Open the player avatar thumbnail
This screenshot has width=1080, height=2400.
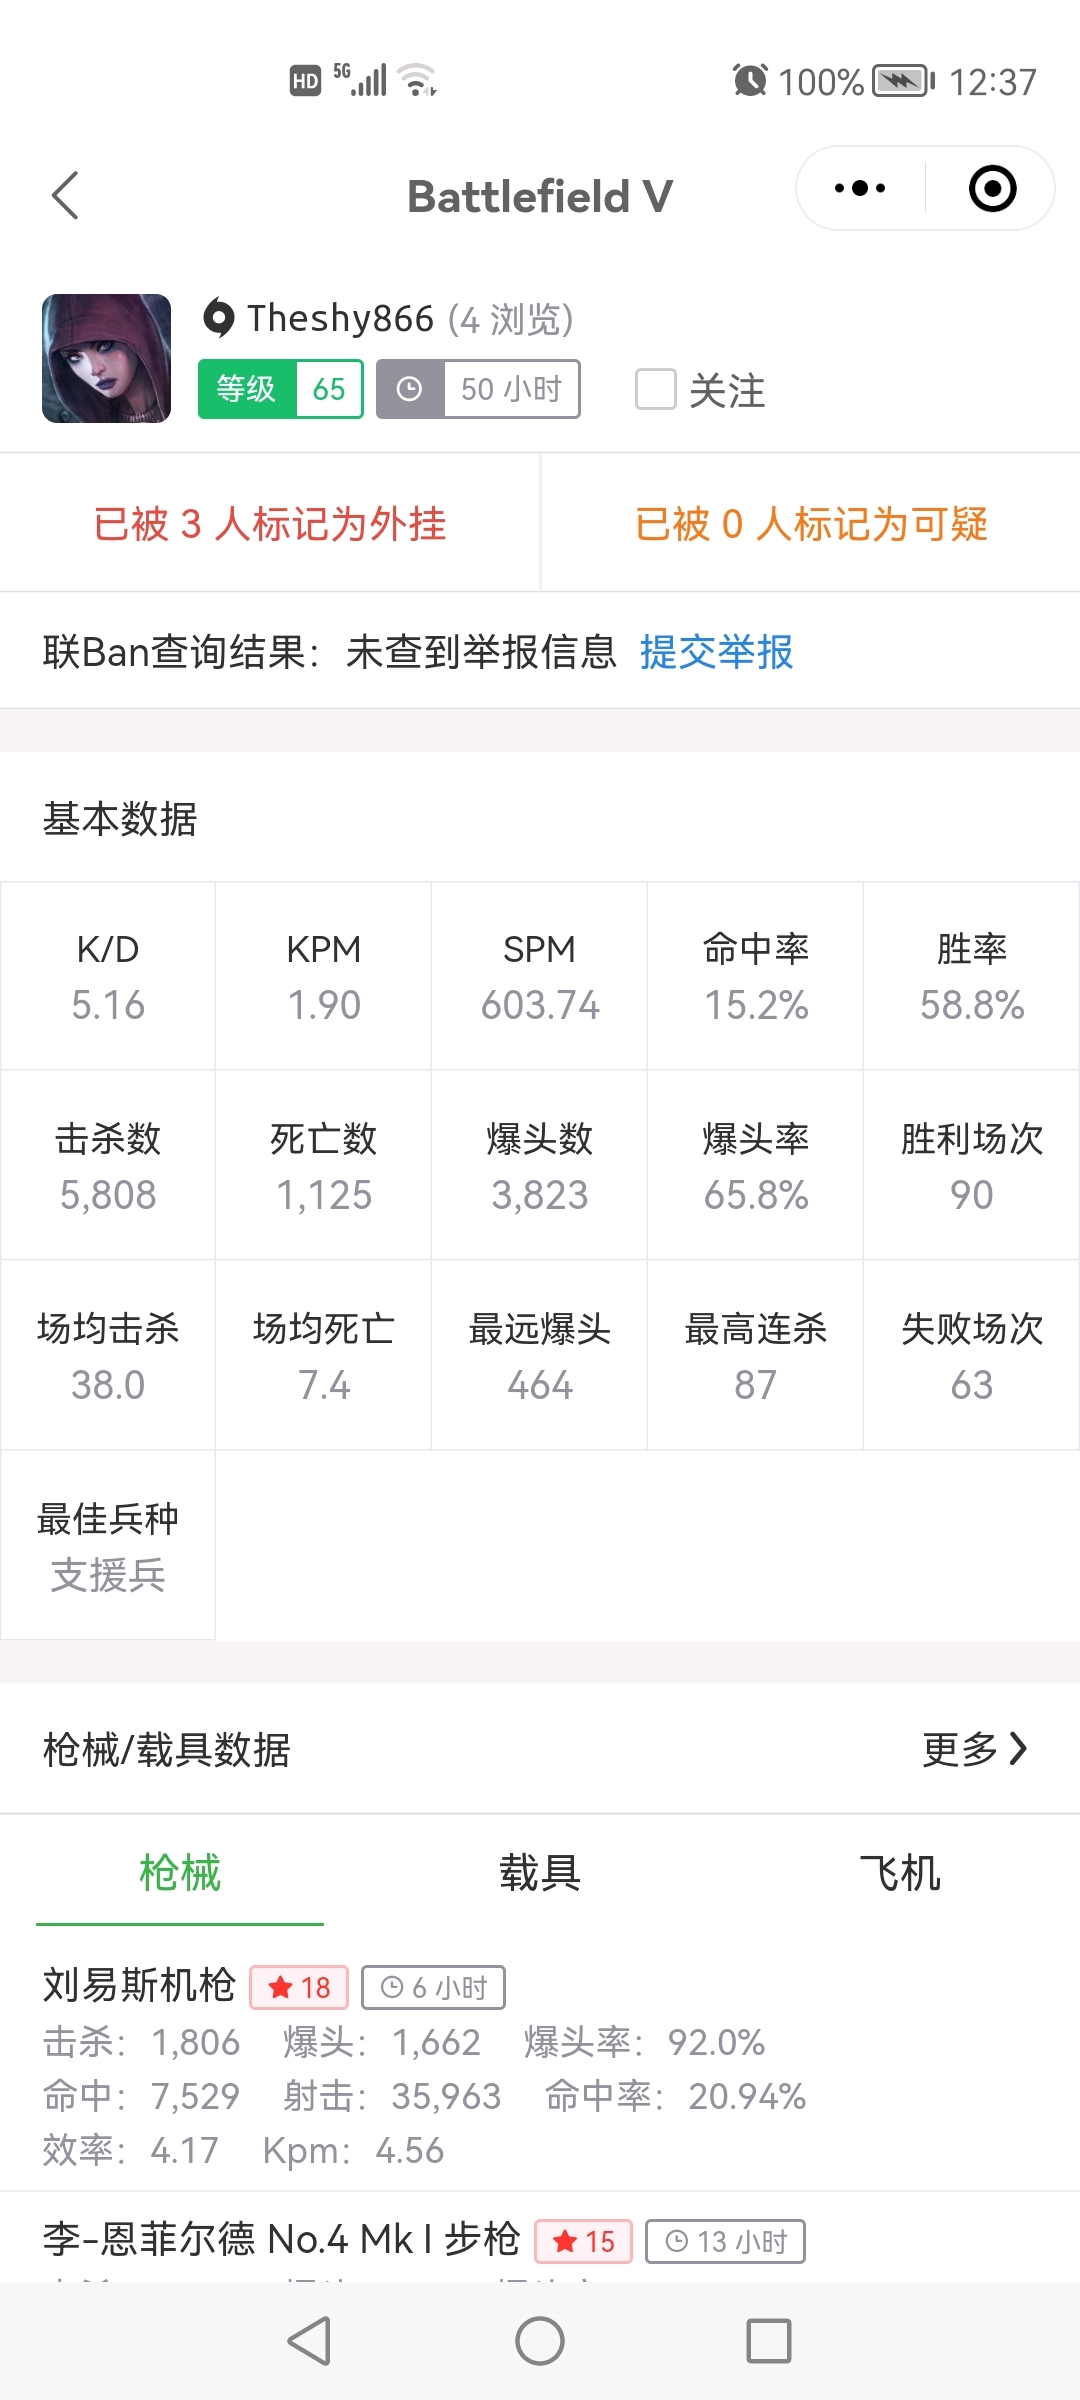[x=106, y=358]
